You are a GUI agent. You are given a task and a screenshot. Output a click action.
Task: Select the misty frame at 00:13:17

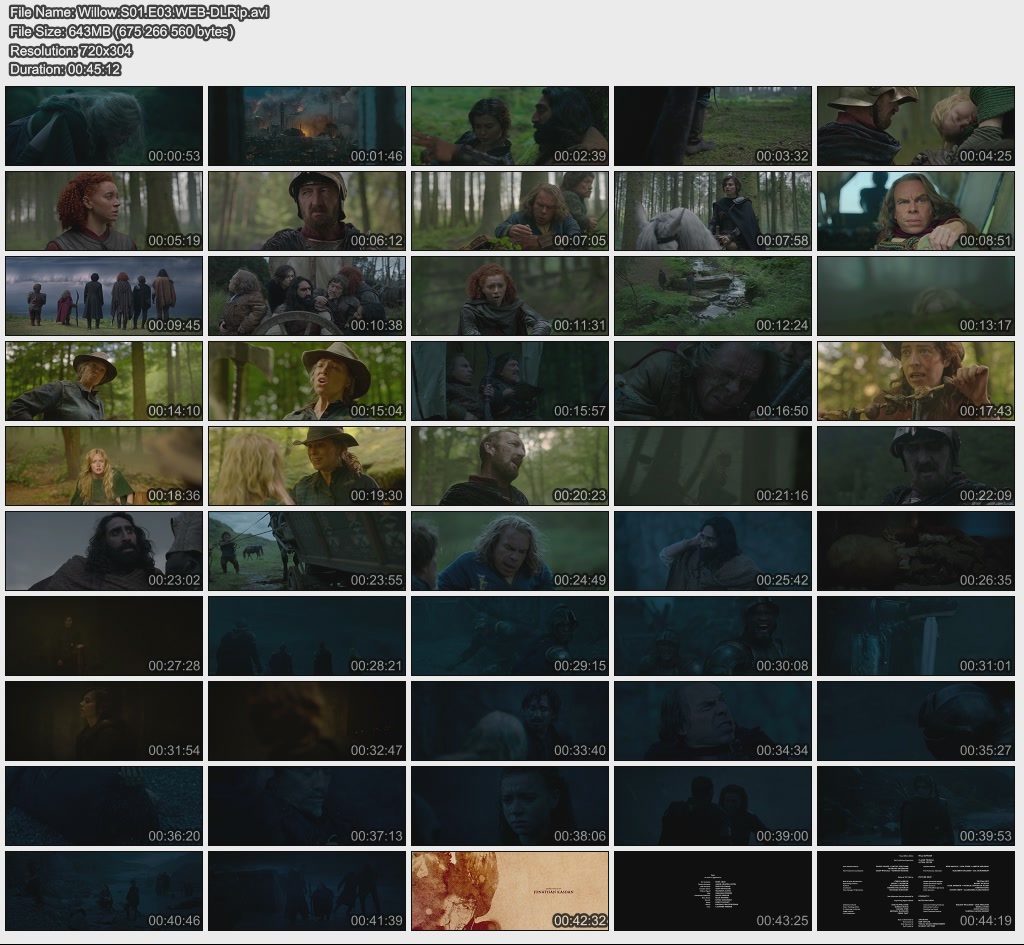[x=916, y=296]
